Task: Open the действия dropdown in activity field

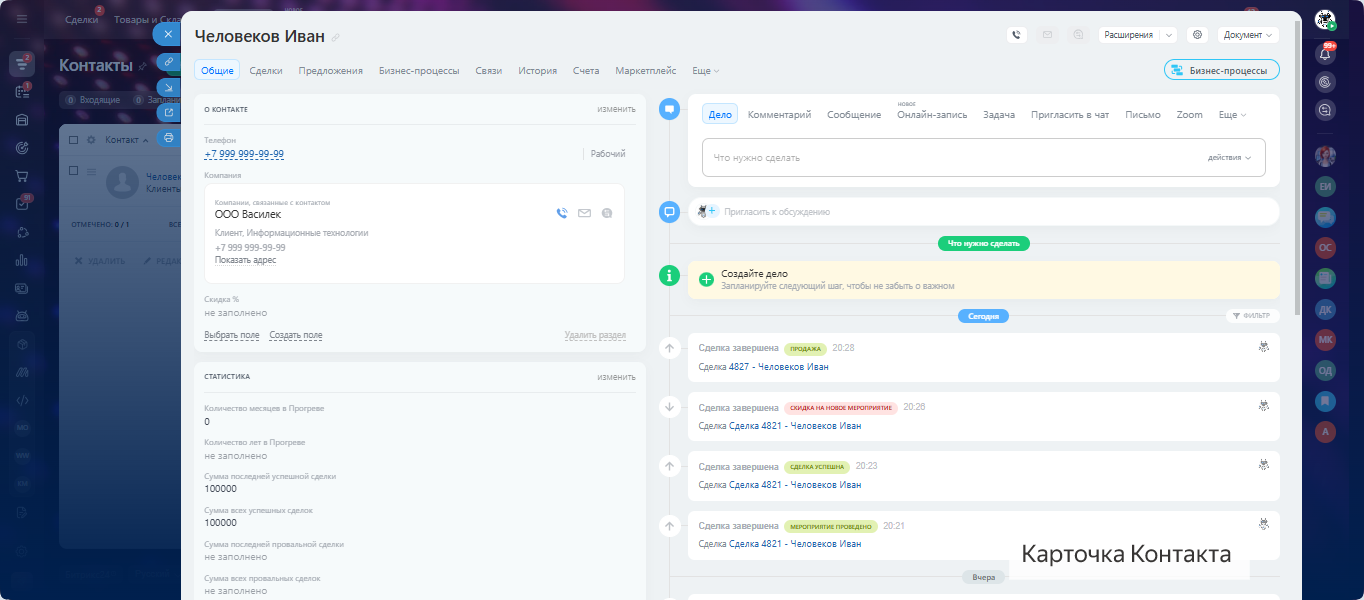Action: coord(1229,158)
